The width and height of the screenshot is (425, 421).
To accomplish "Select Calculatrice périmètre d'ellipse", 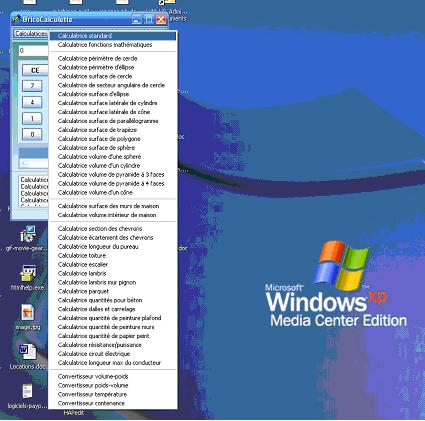I will [113, 67].
